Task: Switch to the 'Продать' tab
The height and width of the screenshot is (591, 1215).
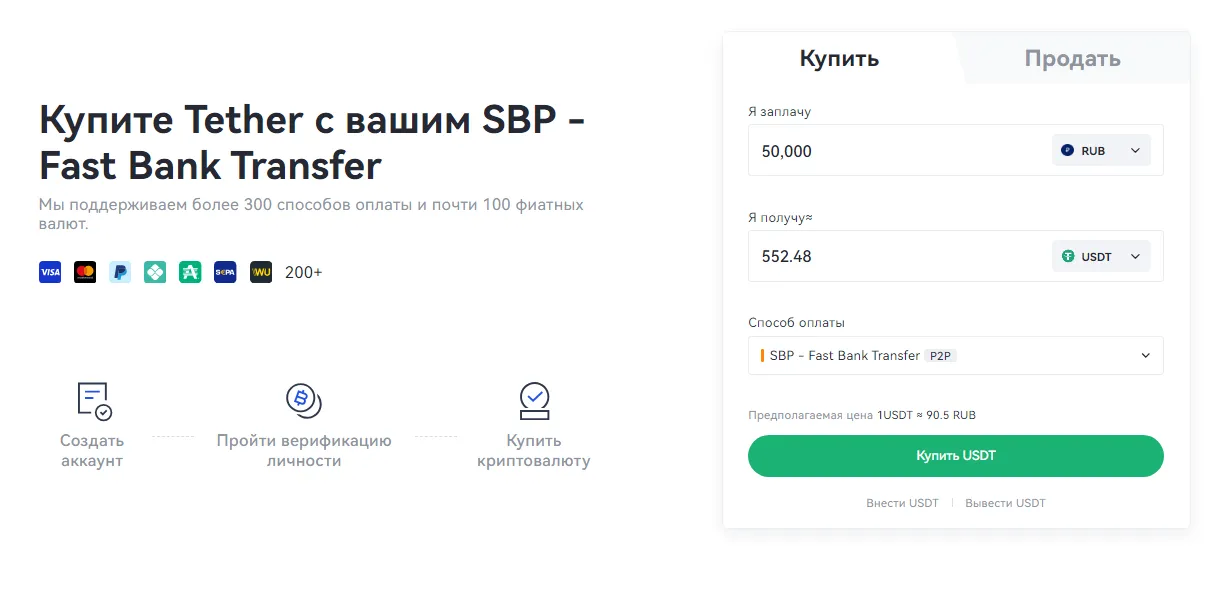Action: (x=1072, y=58)
